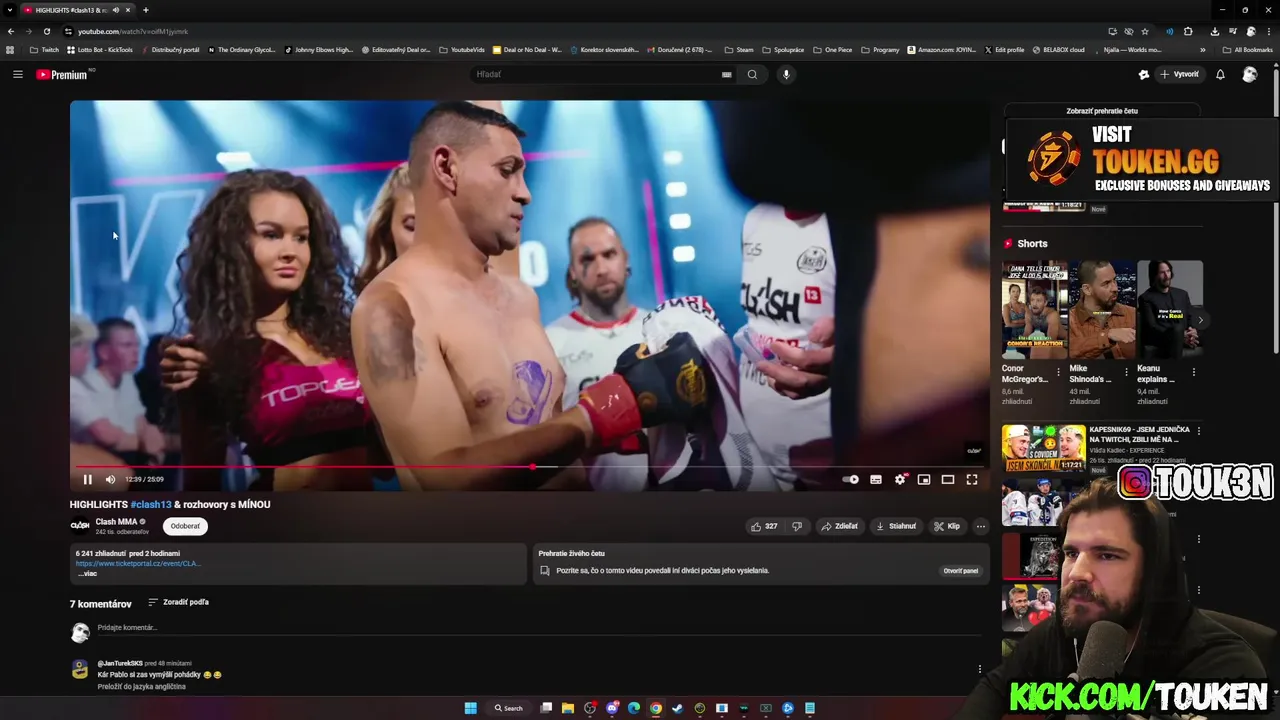
Task: Toggle the autoplay switch in player controls
Action: [x=850, y=480]
